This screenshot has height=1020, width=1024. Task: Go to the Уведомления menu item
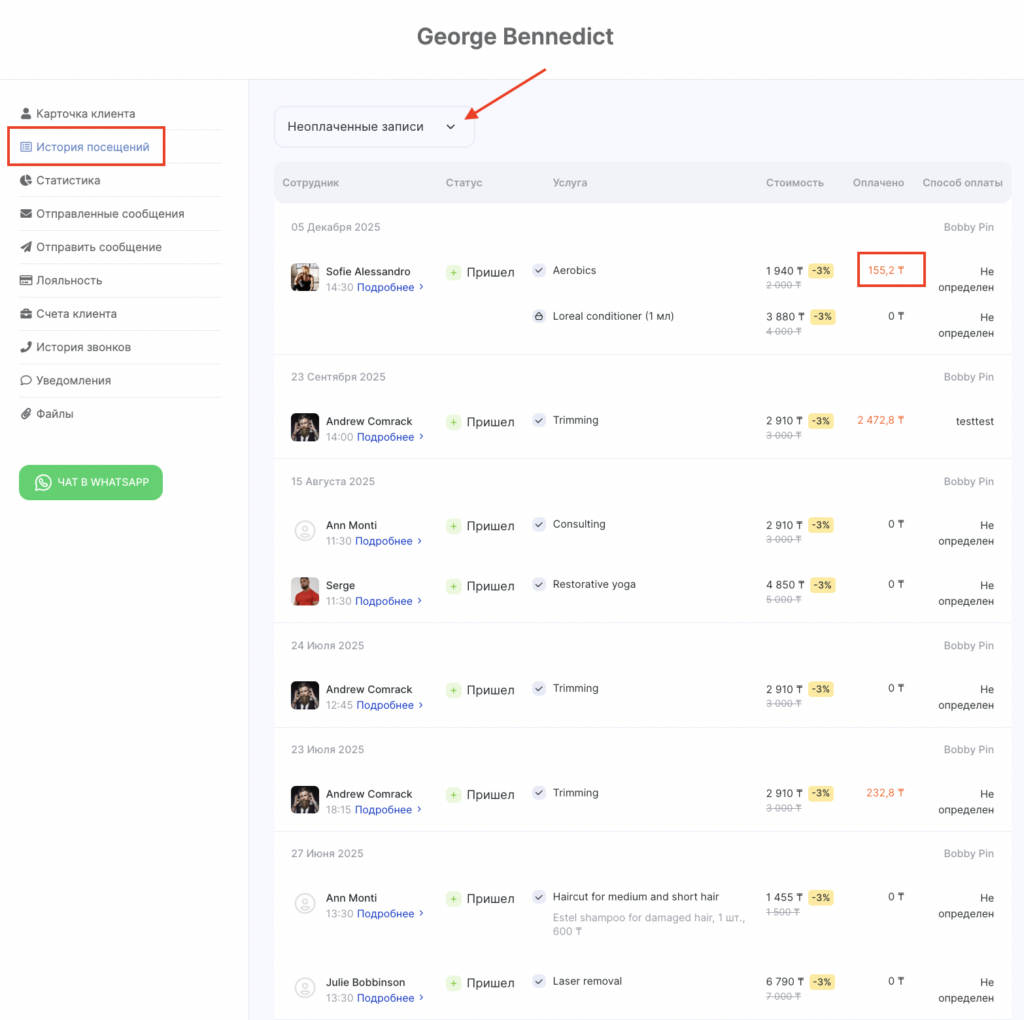coord(73,381)
